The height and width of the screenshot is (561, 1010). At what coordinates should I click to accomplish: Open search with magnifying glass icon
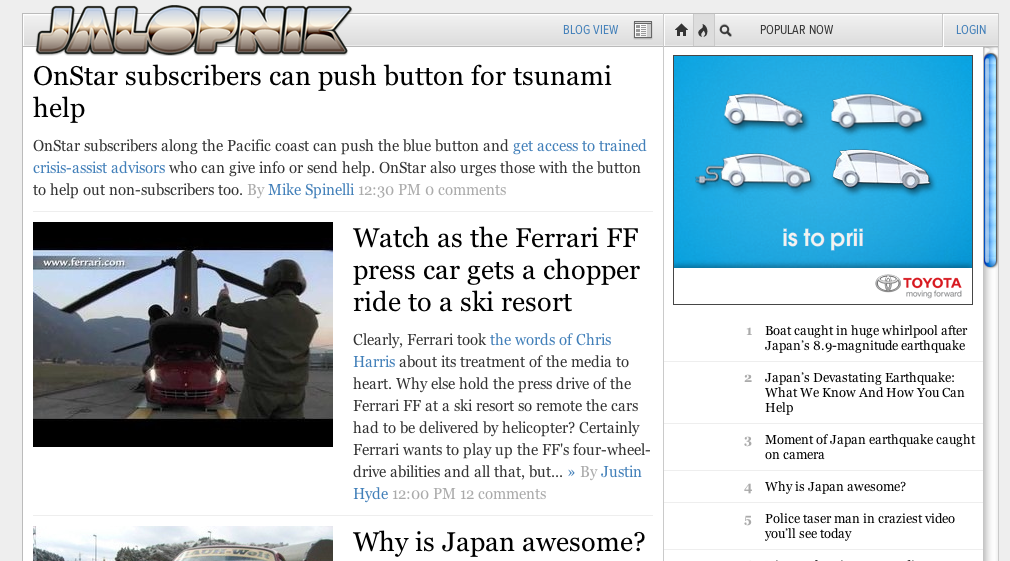pyautogui.click(x=726, y=30)
